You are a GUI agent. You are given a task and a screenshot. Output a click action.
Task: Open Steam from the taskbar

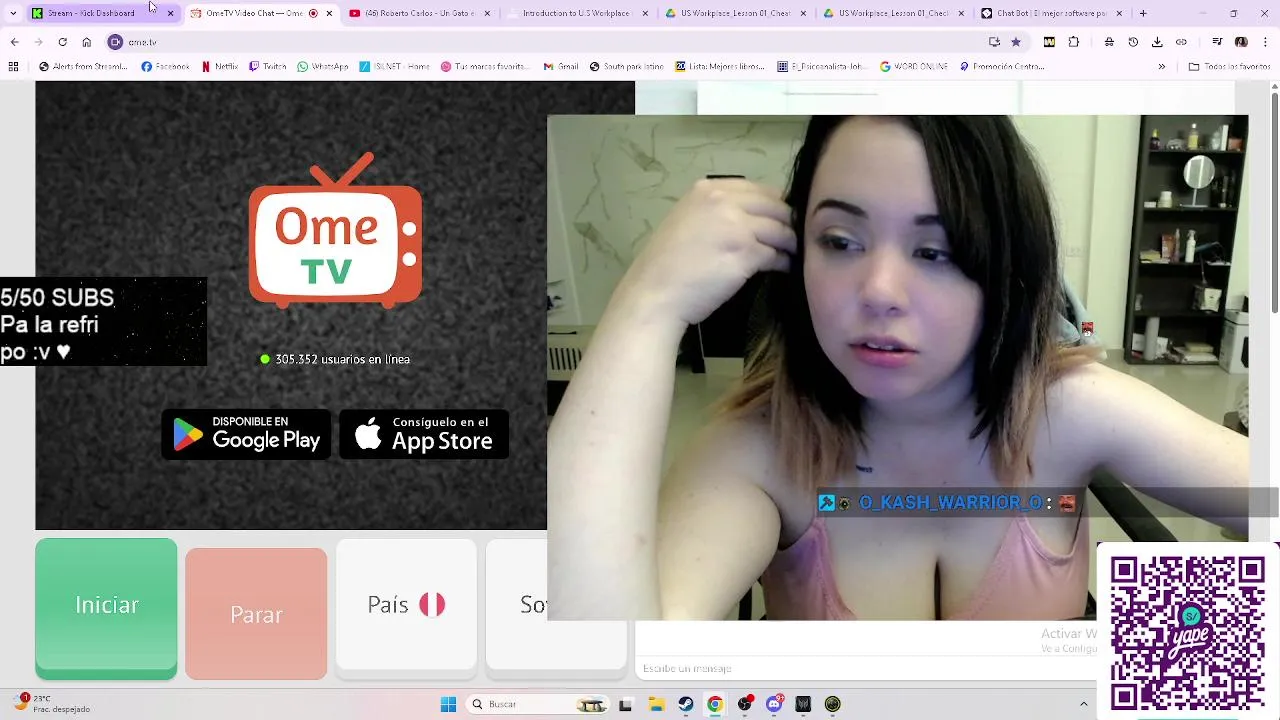point(685,704)
